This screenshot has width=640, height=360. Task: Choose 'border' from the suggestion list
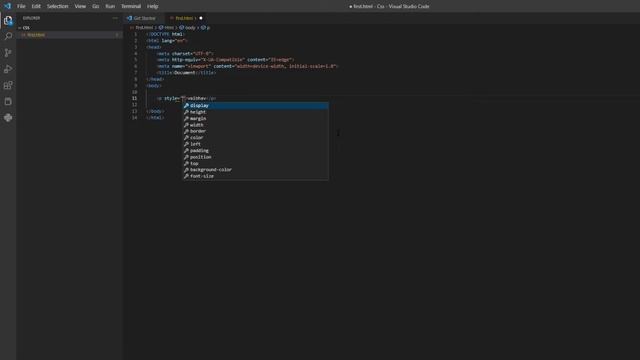coord(256,131)
